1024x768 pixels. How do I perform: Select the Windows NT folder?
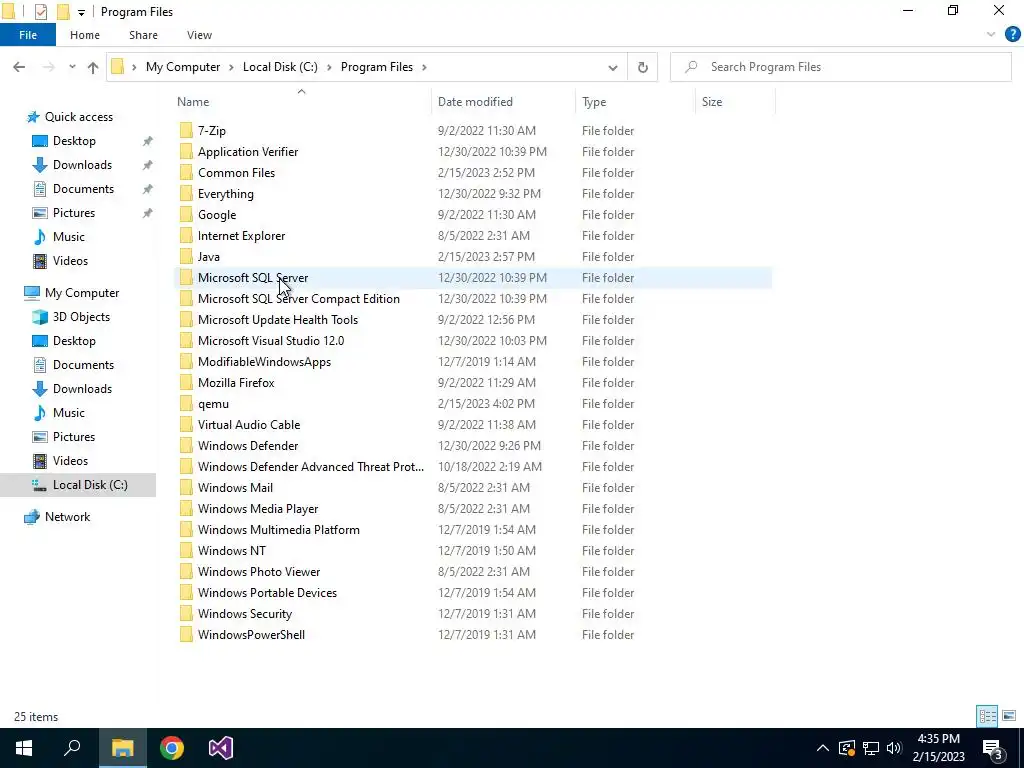(231, 551)
